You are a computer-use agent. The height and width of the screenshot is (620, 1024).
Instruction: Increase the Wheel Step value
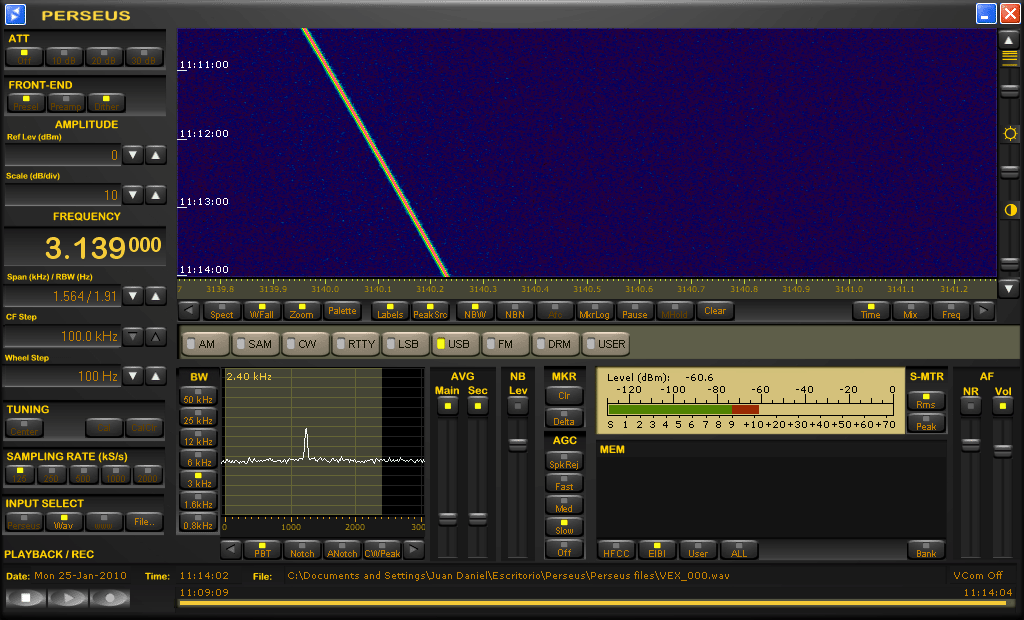coord(155,376)
